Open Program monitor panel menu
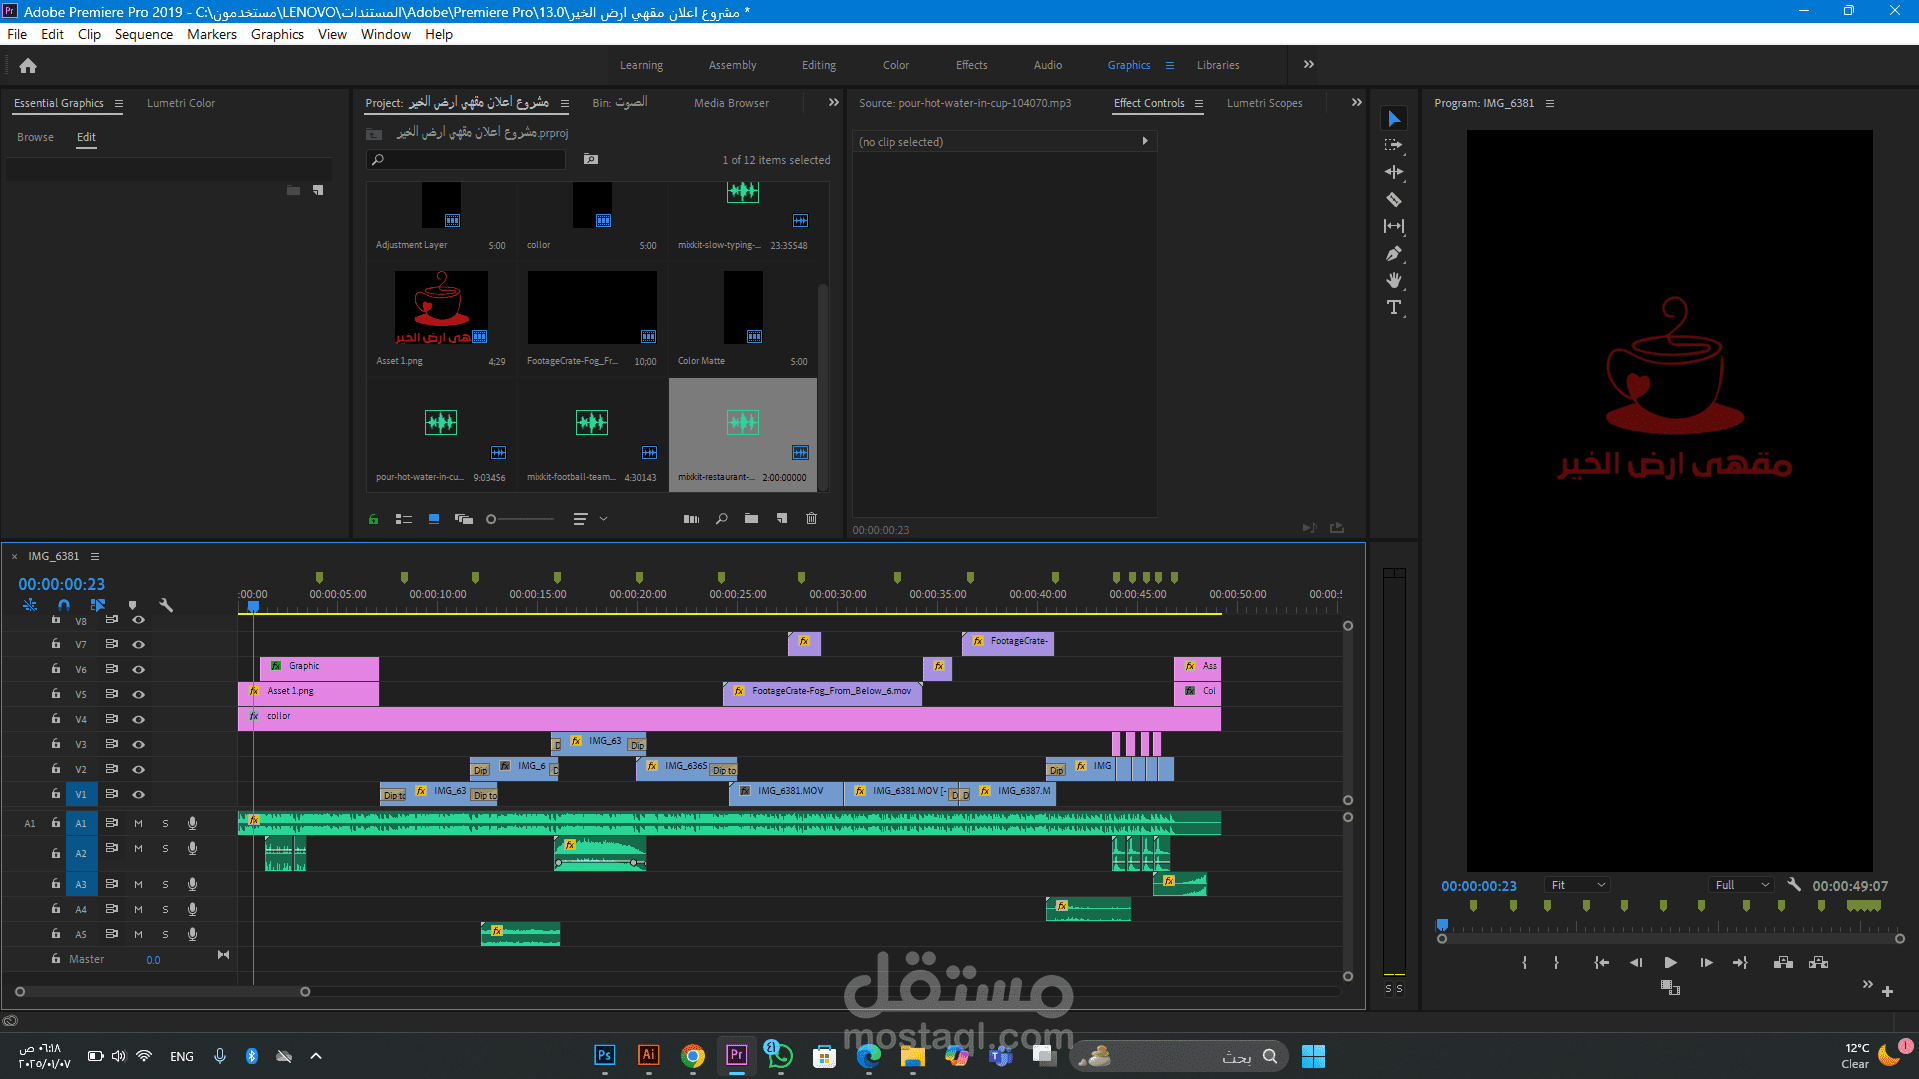 1550,103
